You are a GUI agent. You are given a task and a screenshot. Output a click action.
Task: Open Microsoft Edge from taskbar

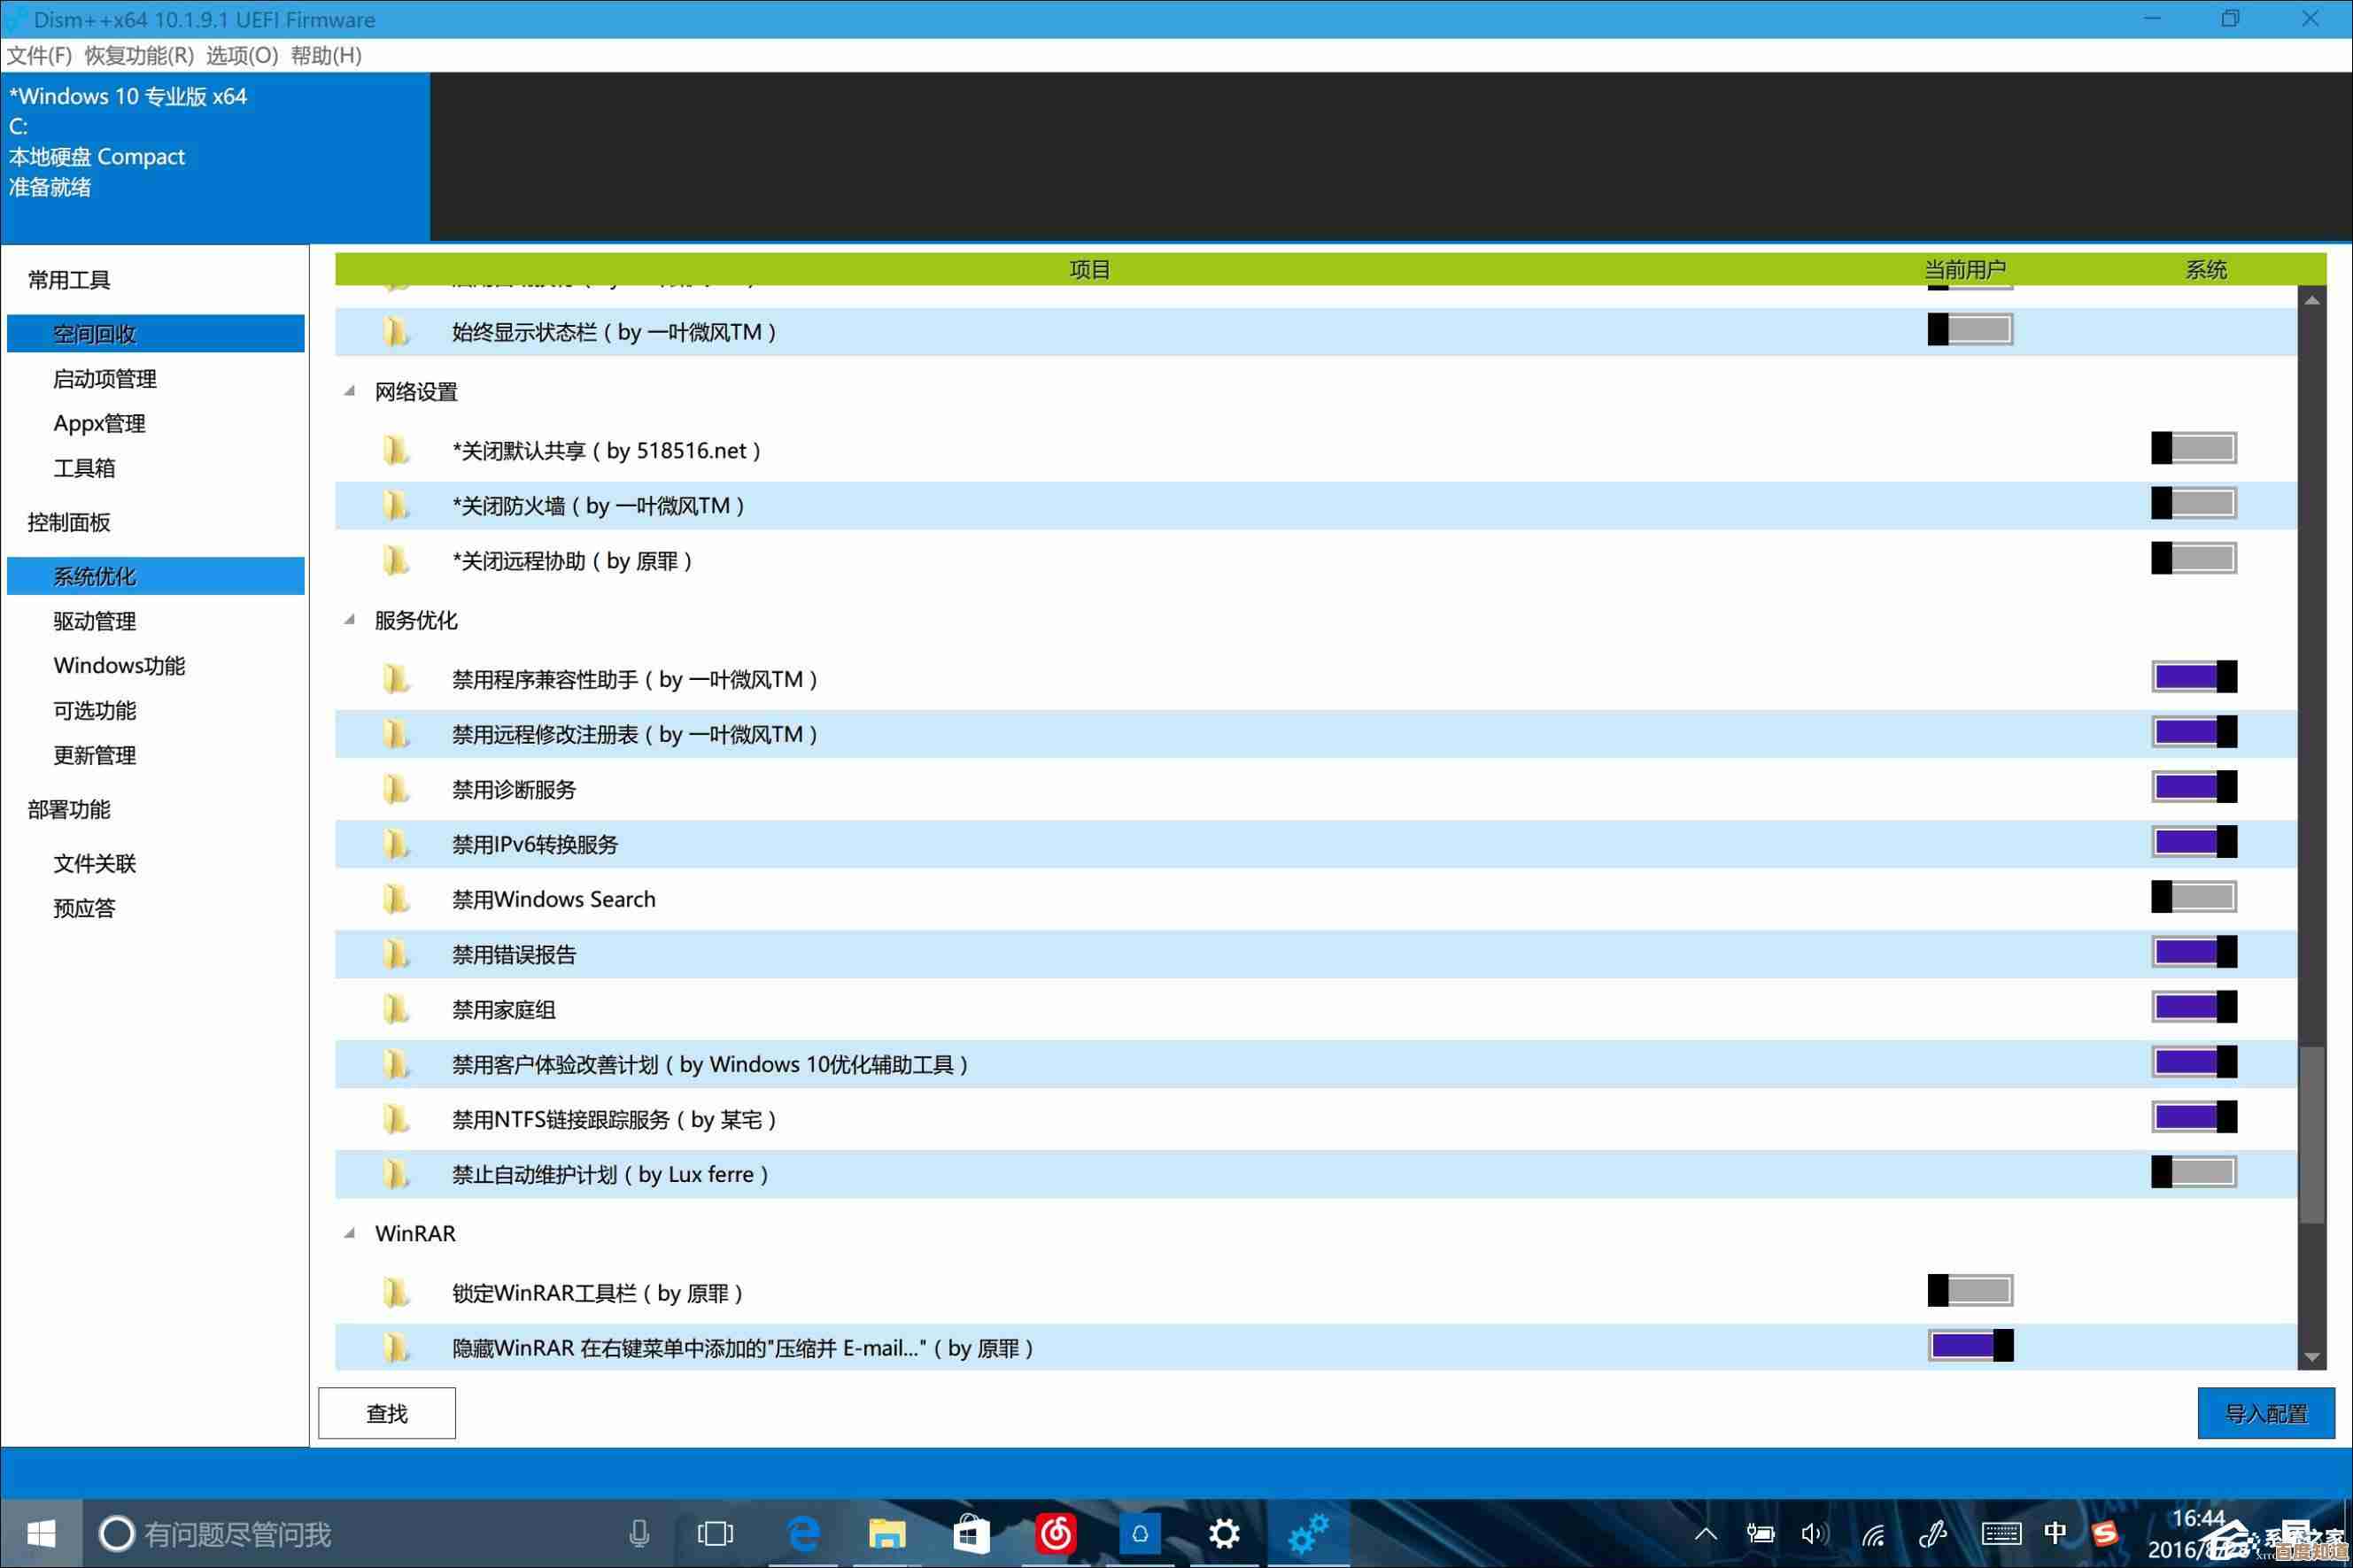click(803, 1533)
